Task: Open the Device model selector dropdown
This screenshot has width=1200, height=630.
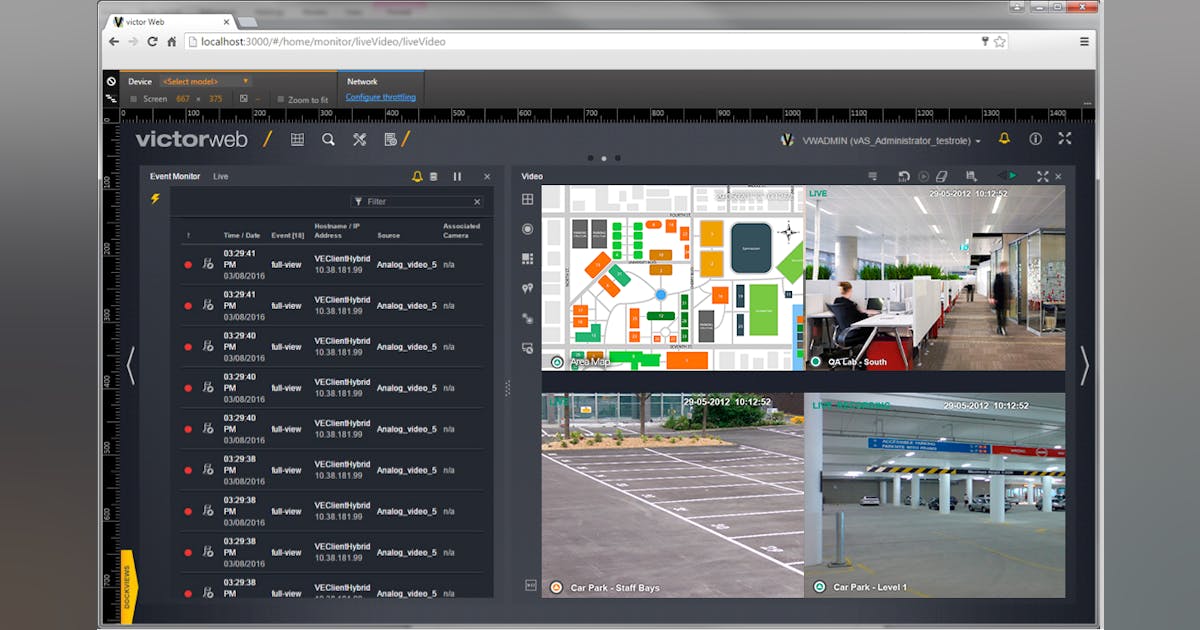Action: pos(205,81)
